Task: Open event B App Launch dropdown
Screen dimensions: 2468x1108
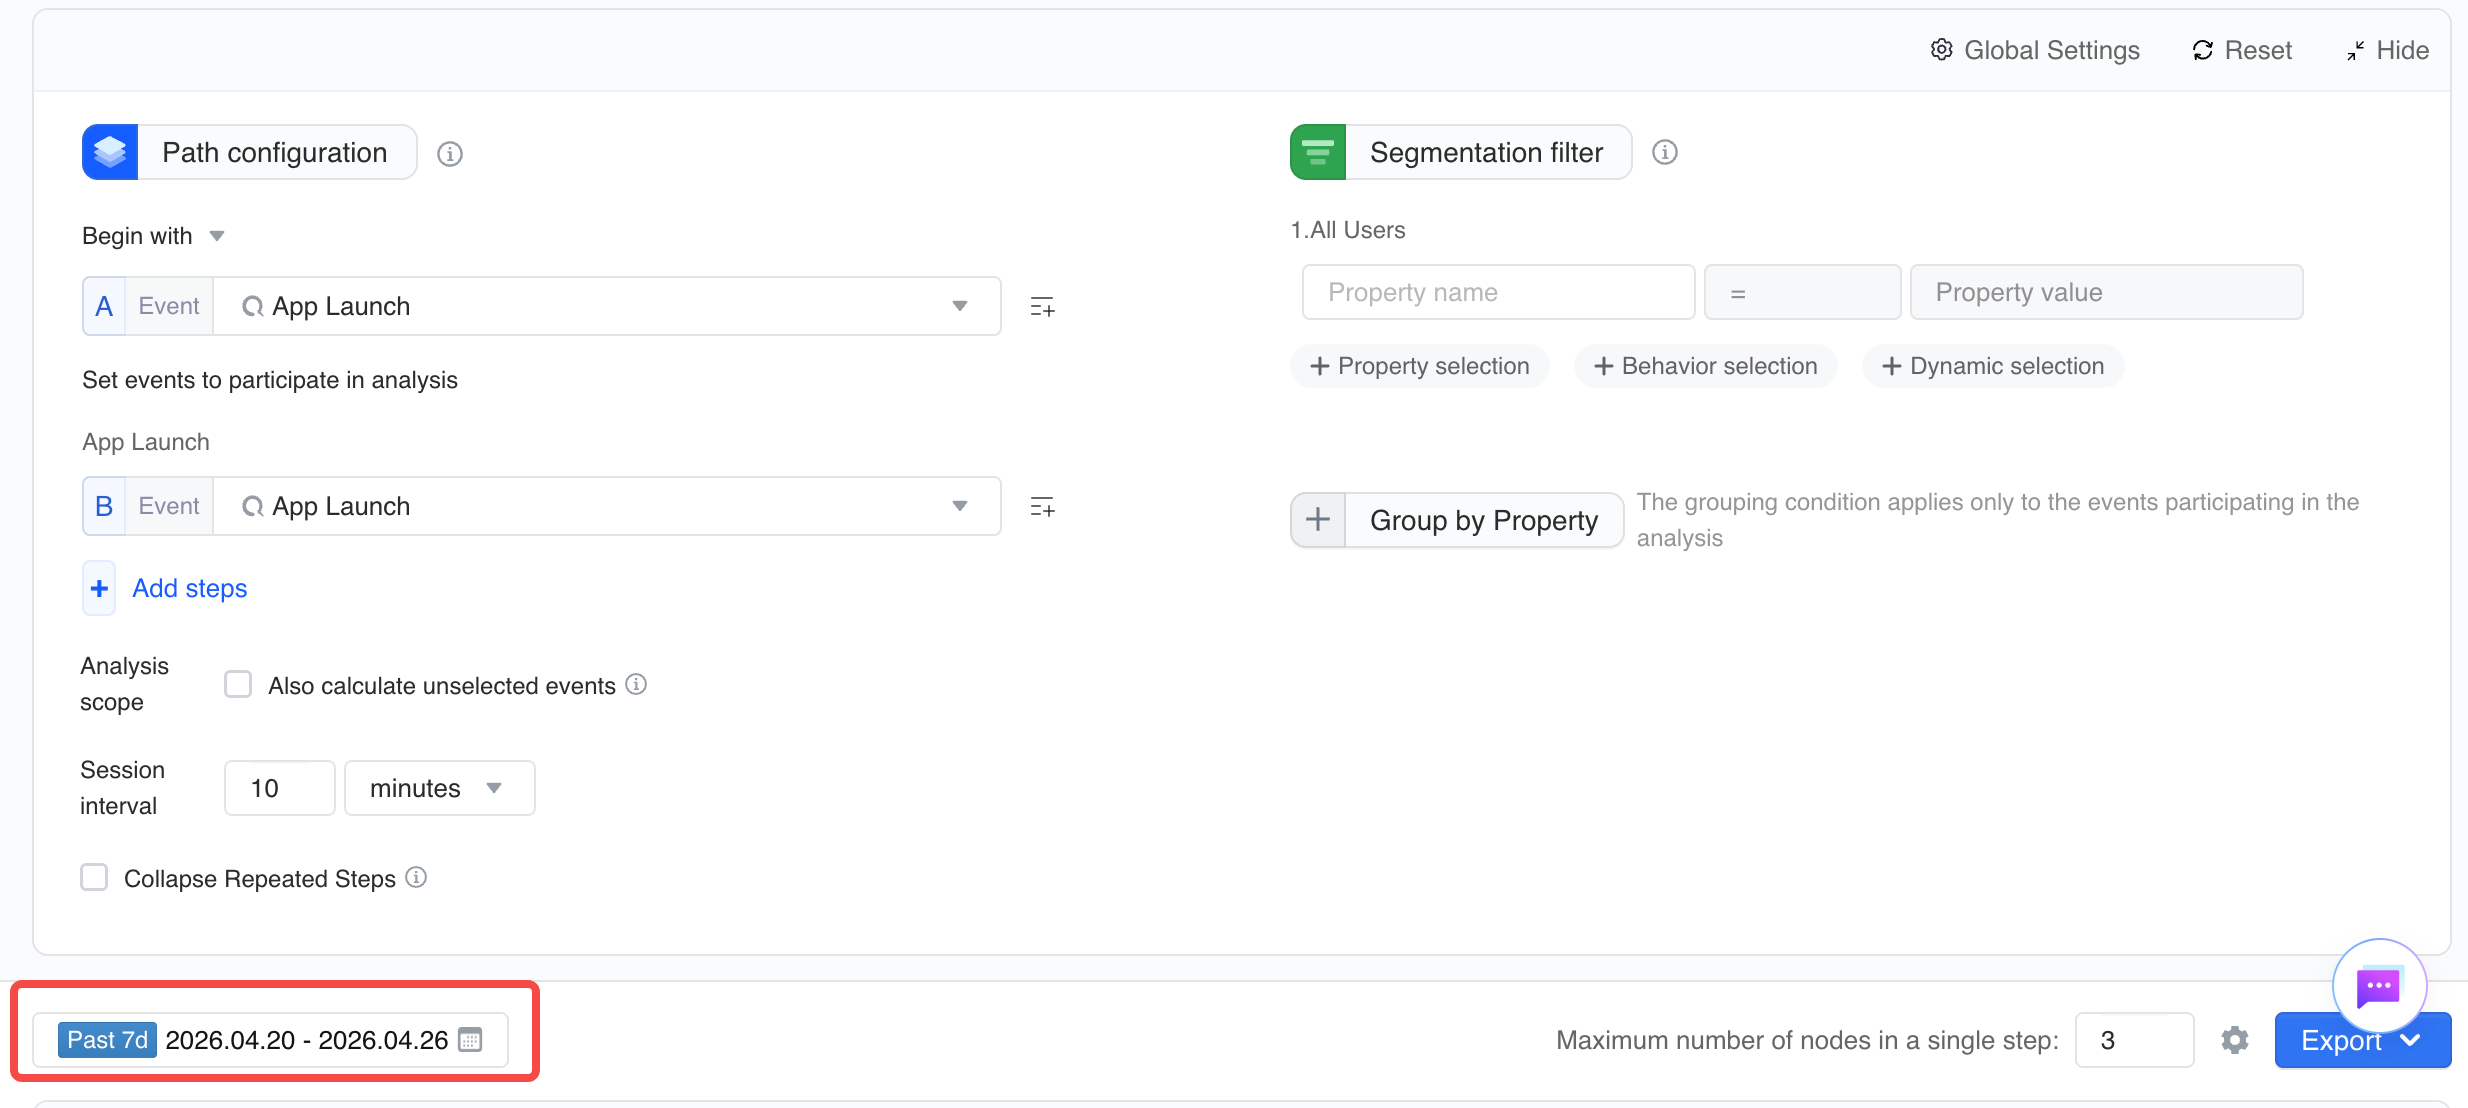Action: (x=607, y=506)
